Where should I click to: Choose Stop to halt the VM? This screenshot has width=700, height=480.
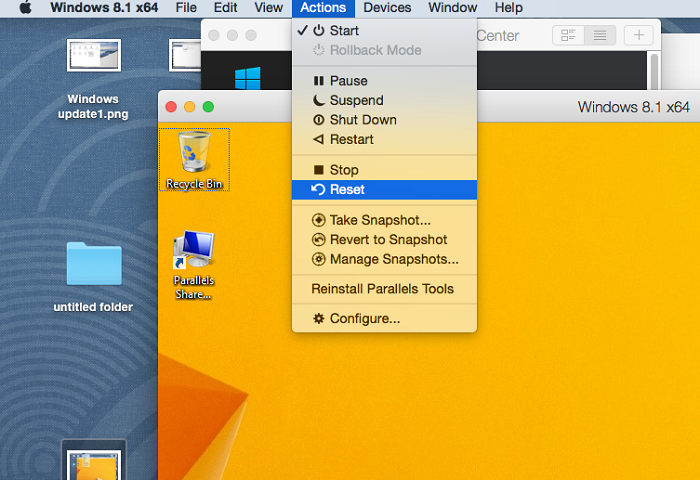click(384, 170)
